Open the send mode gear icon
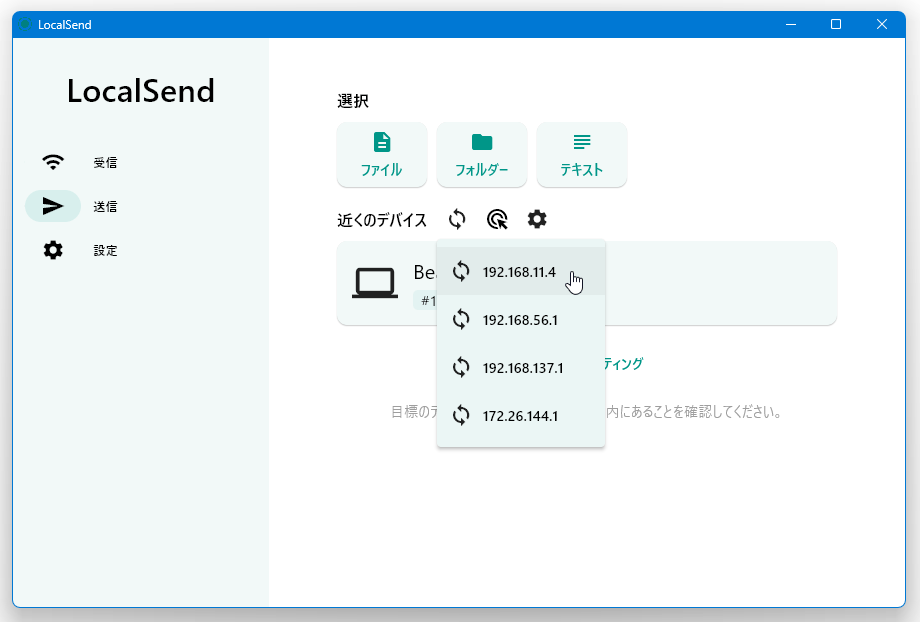 (537, 219)
